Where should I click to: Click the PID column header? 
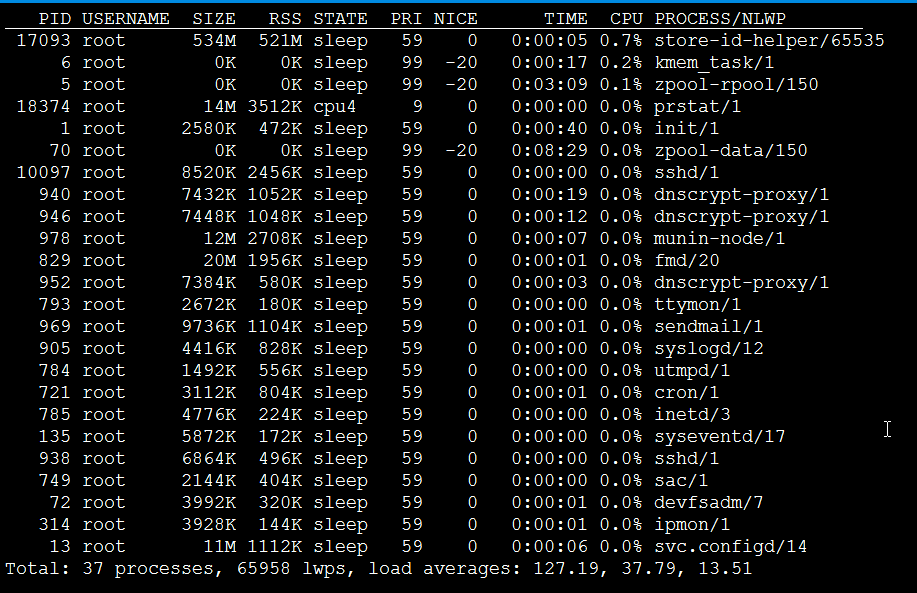click(55, 19)
